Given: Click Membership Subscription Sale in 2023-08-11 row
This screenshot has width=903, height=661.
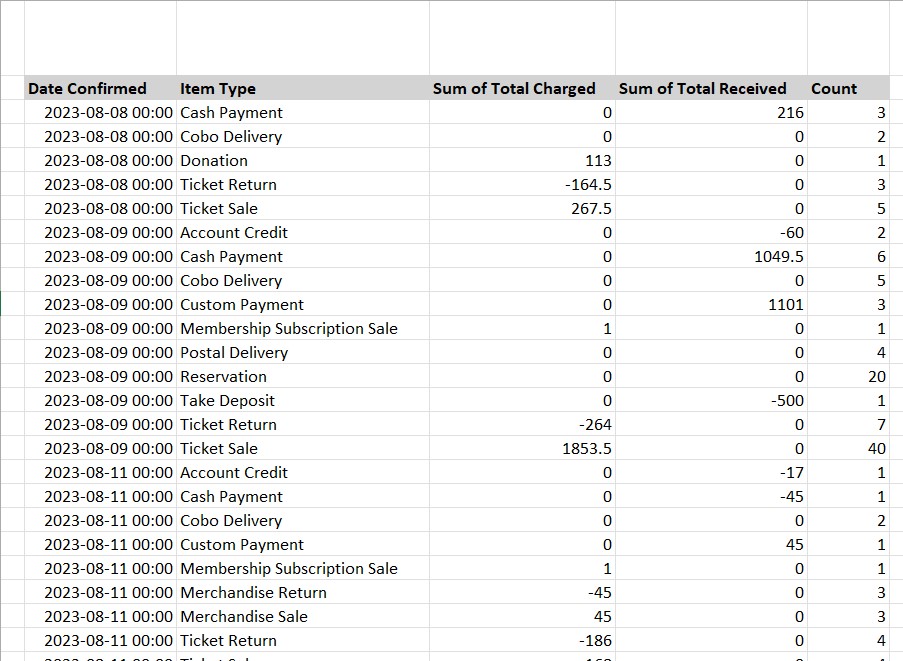Looking at the screenshot, I should click(x=302, y=568).
